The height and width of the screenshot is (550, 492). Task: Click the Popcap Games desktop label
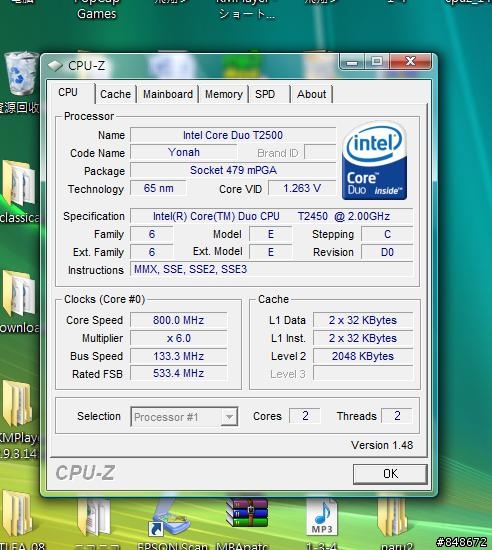(x=97, y=9)
